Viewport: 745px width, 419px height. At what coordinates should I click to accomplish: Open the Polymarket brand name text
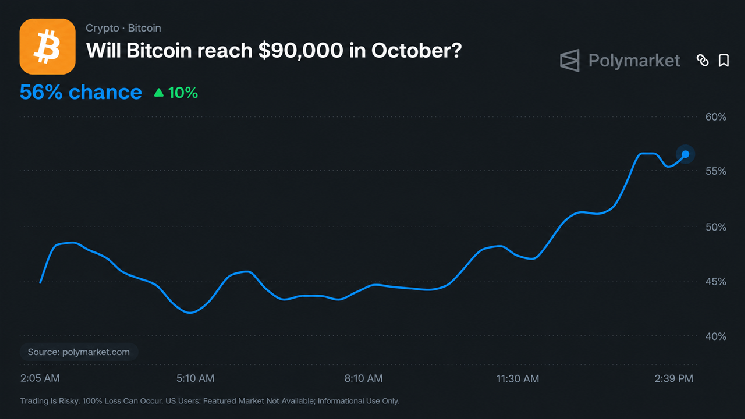(x=634, y=61)
